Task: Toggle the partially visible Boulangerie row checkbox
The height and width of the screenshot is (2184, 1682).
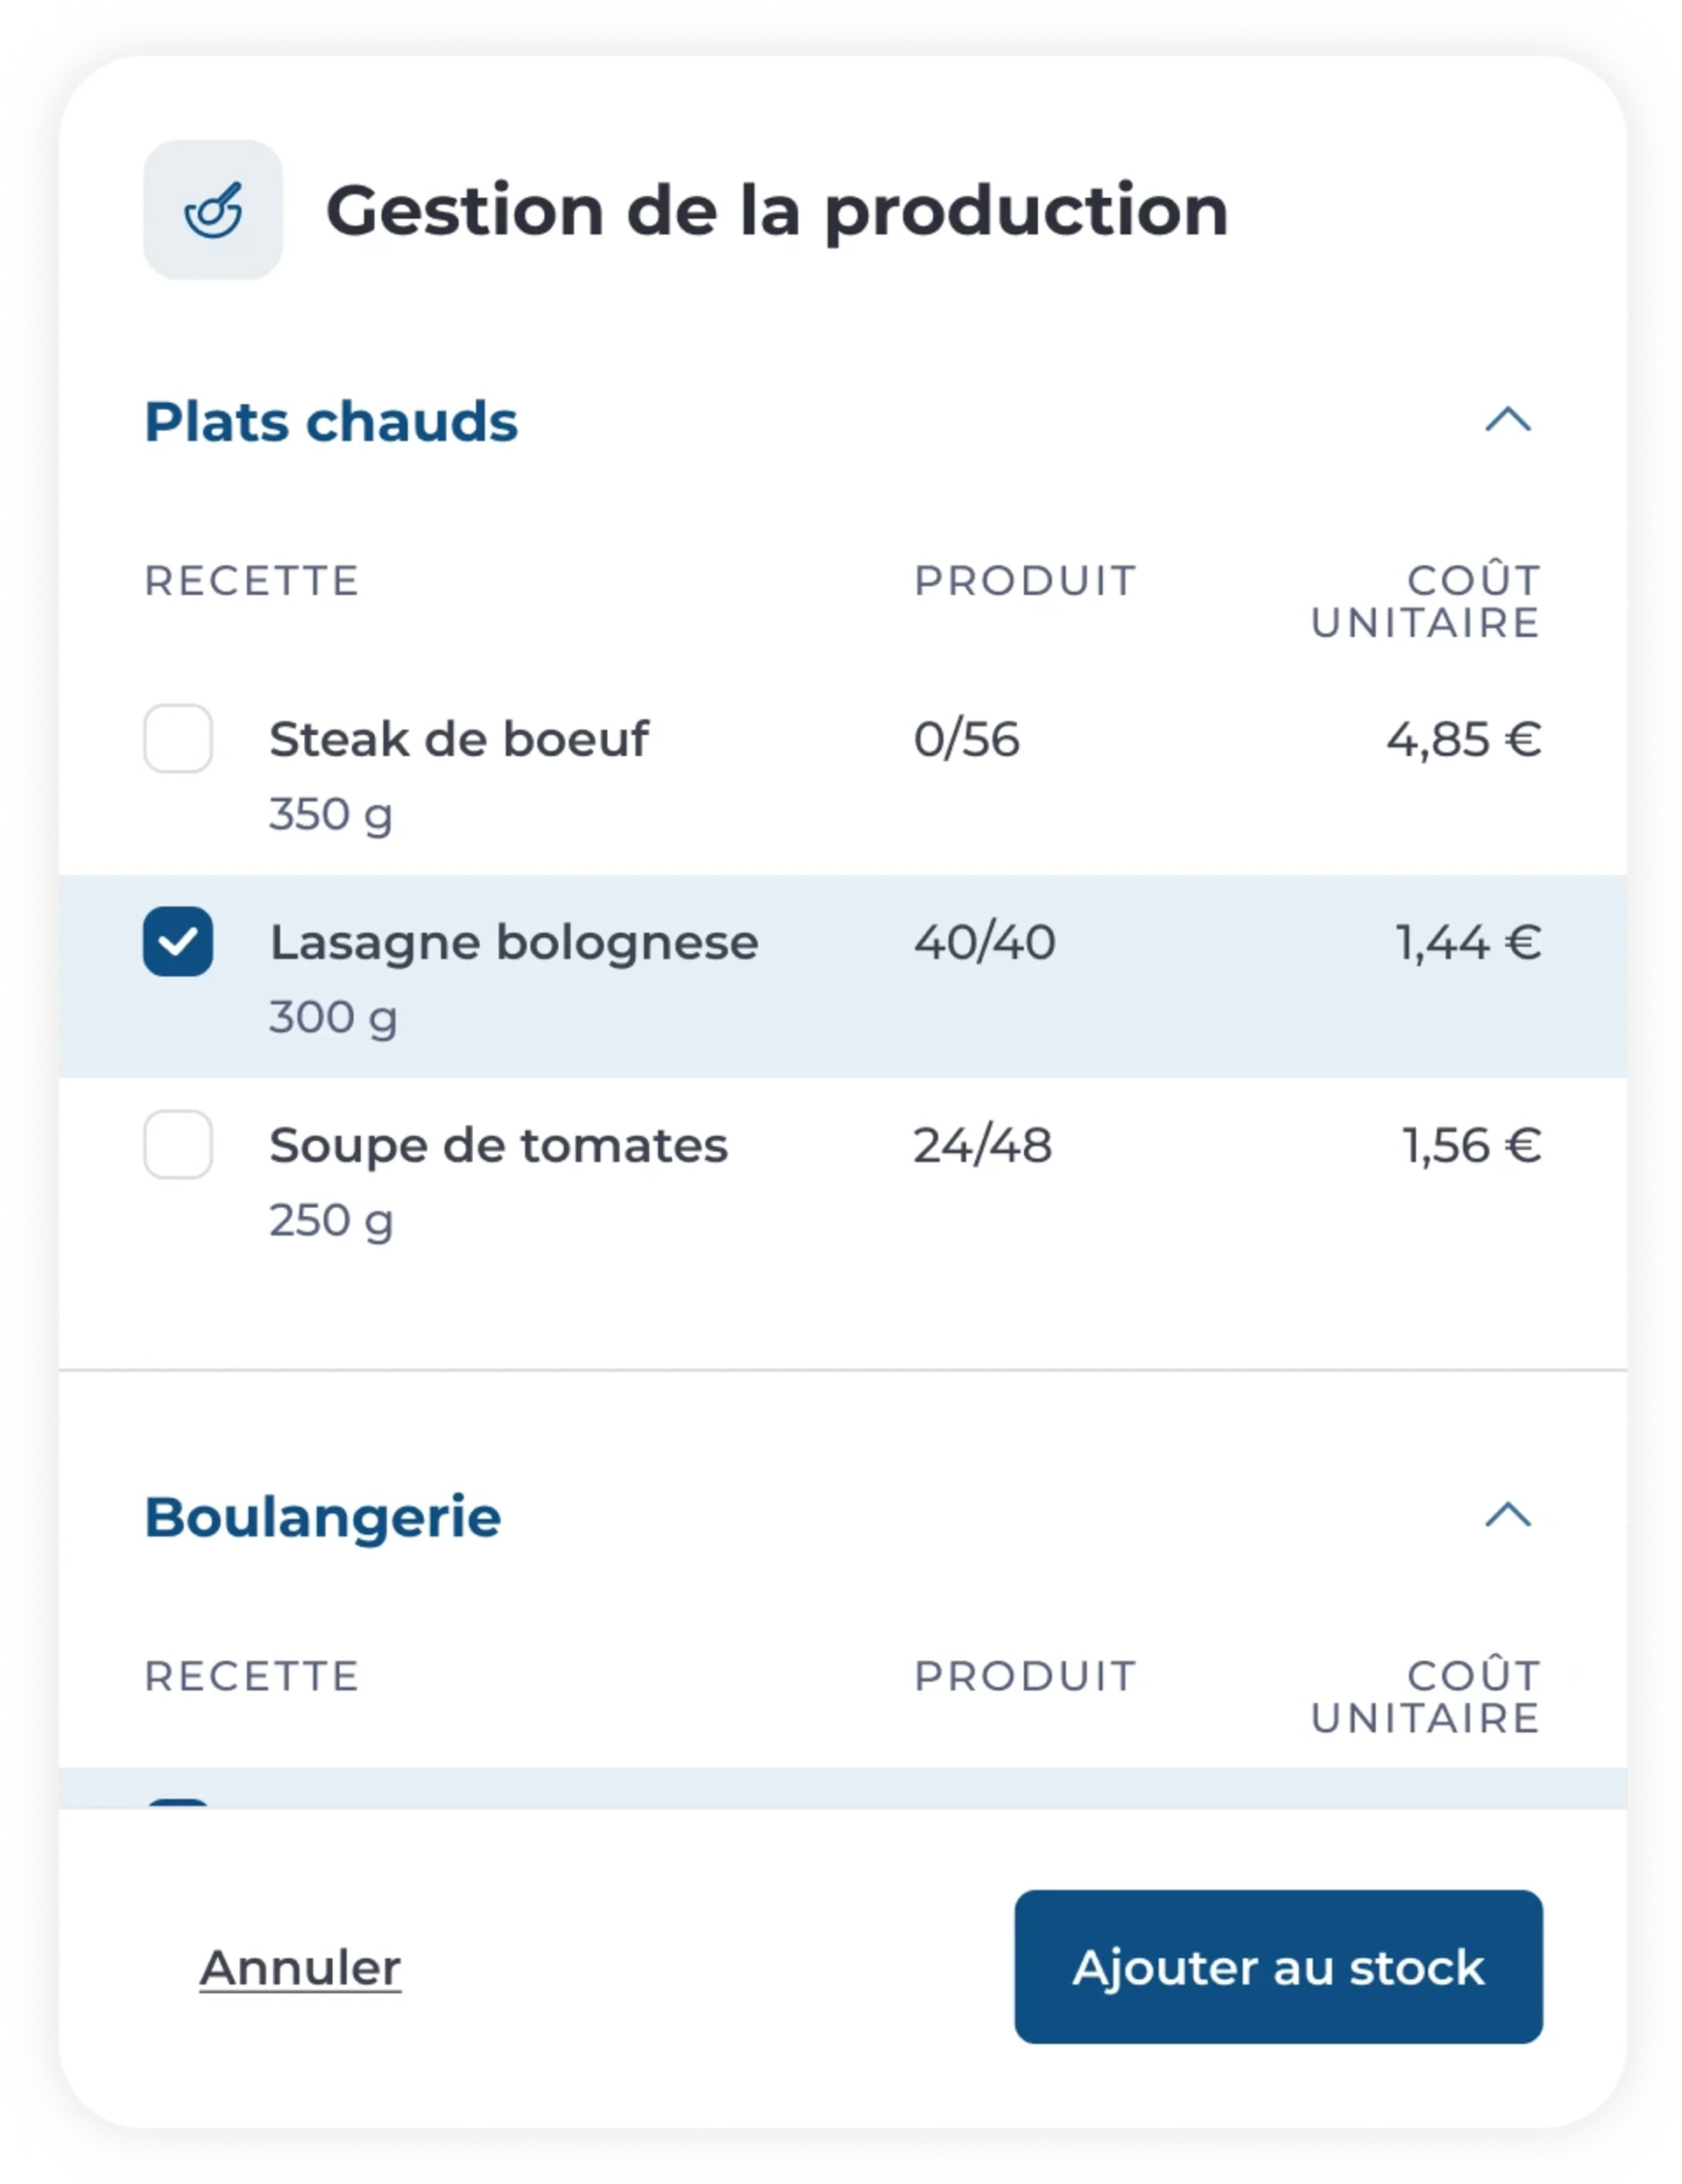Action: click(178, 1804)
